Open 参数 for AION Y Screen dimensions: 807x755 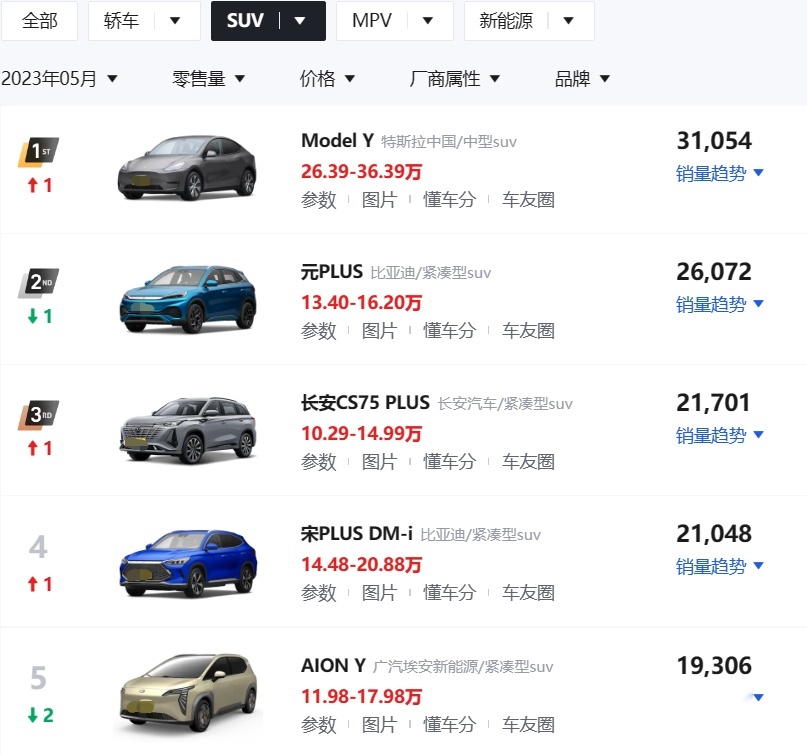pos(319,725)
